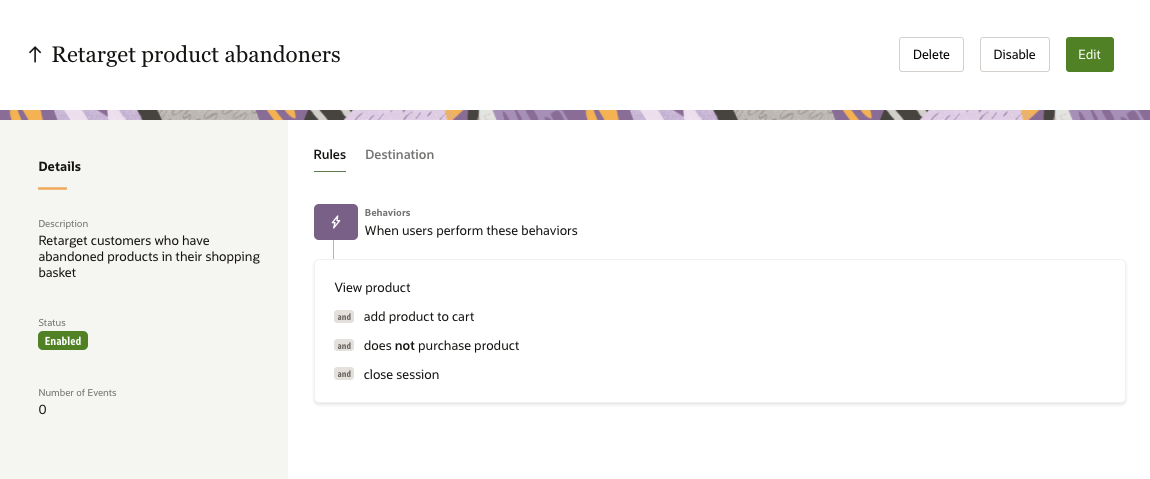Click the rule description text in the sidebar
This screenshot has width=1150, height=479.
(x=149, y=257)
